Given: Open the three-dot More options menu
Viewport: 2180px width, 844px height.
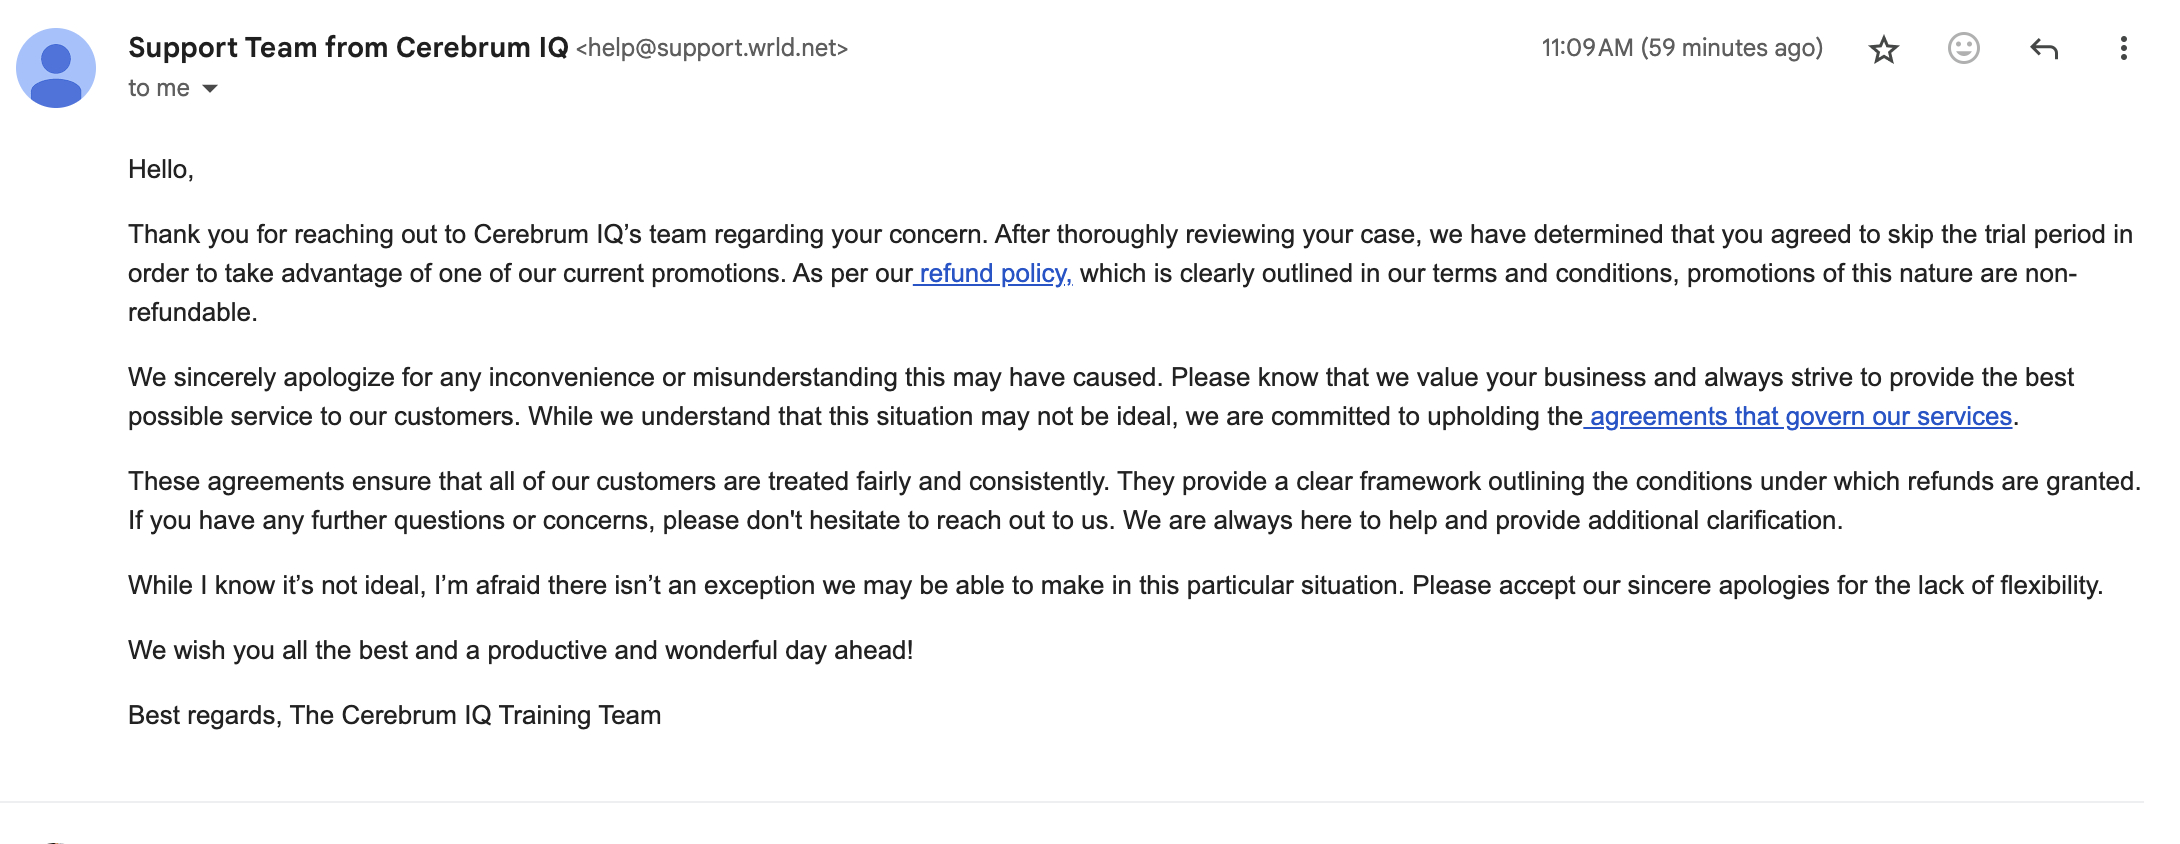Looking at the screenshot, I should [x=2123, y=48].
